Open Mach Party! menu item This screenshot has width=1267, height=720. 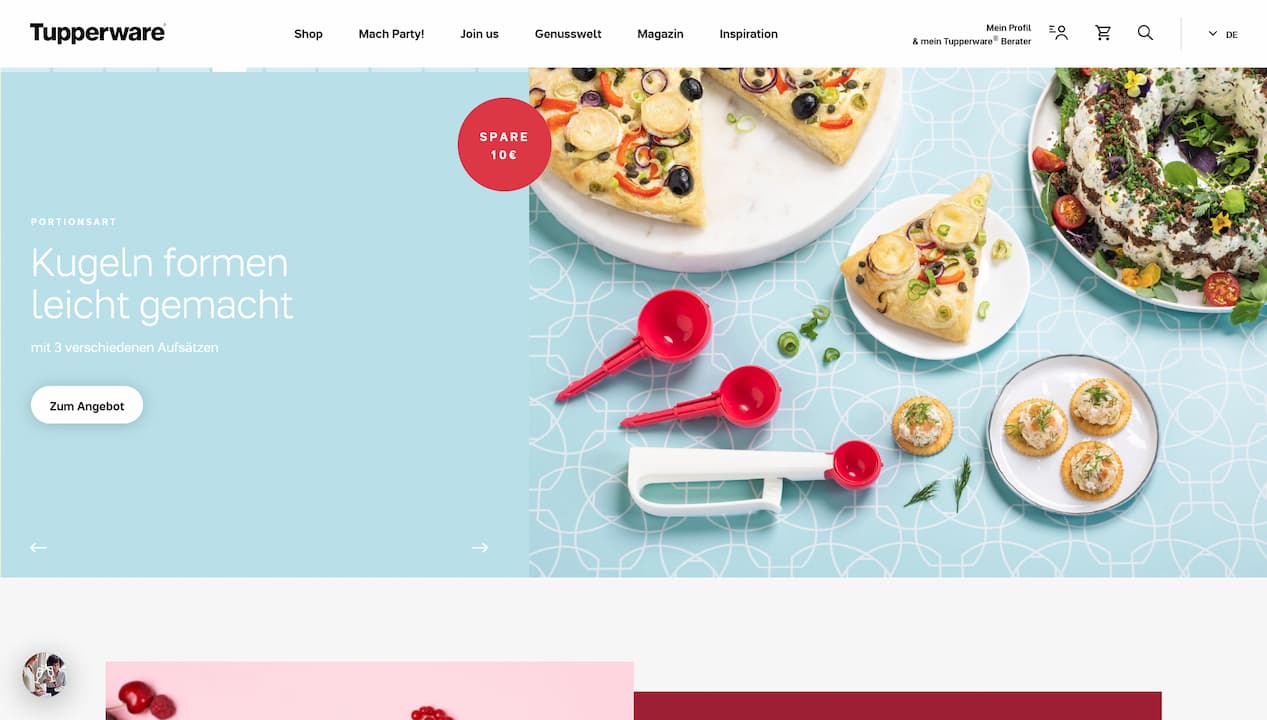click(x=391, y=34)
